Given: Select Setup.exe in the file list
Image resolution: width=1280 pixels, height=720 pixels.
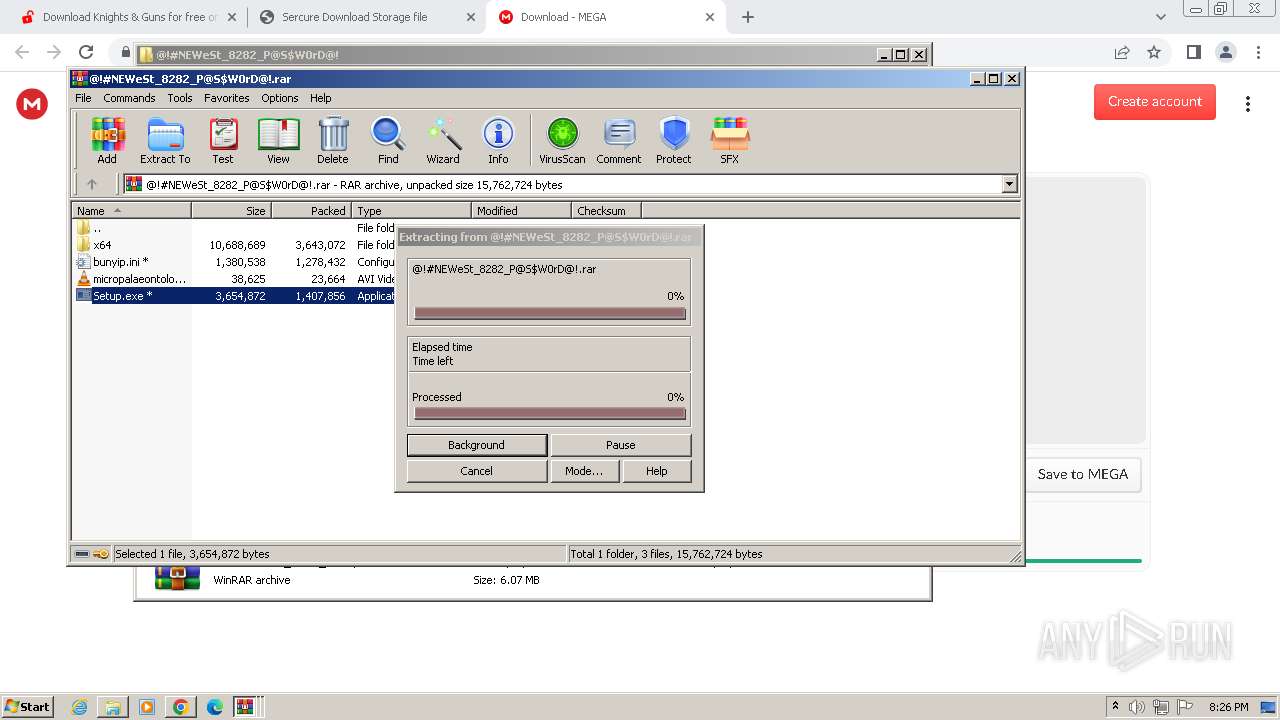Looking at the screenshot, I should coord(231,296).
